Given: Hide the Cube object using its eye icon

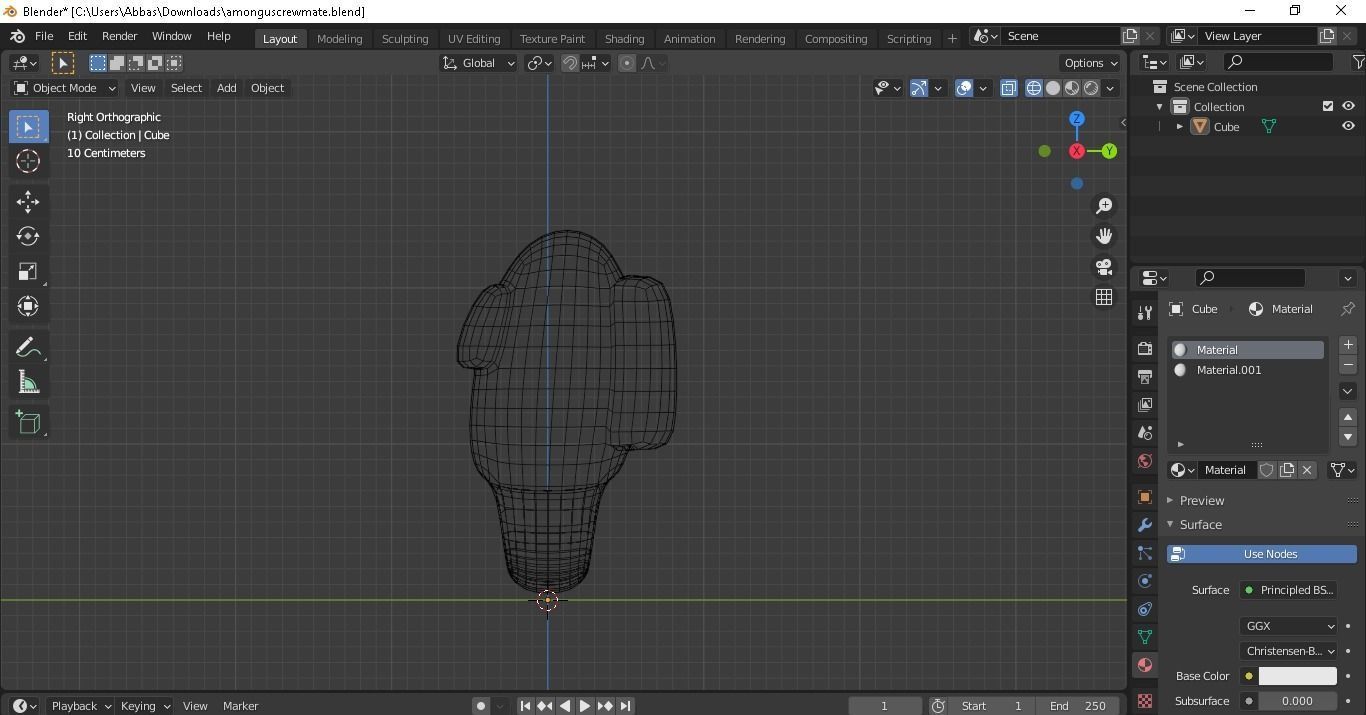Looking at the screenshot, I should pos(1348,126).
